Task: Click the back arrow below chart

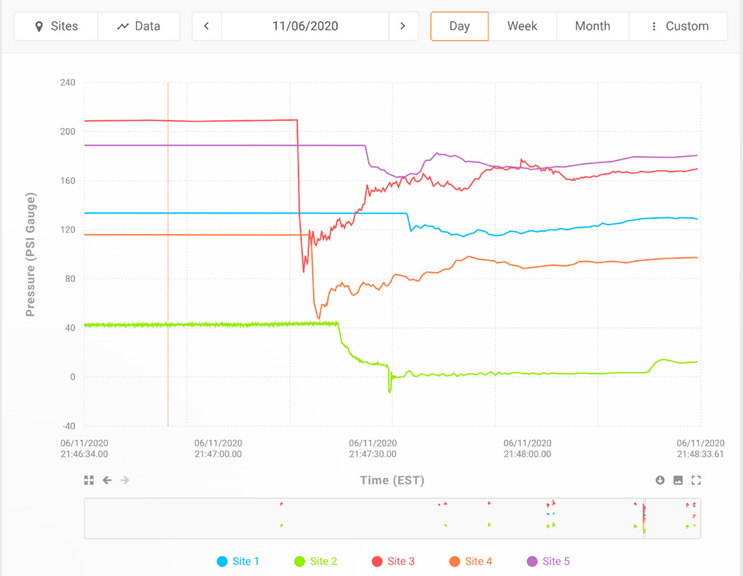Action: tap(107, 481)
